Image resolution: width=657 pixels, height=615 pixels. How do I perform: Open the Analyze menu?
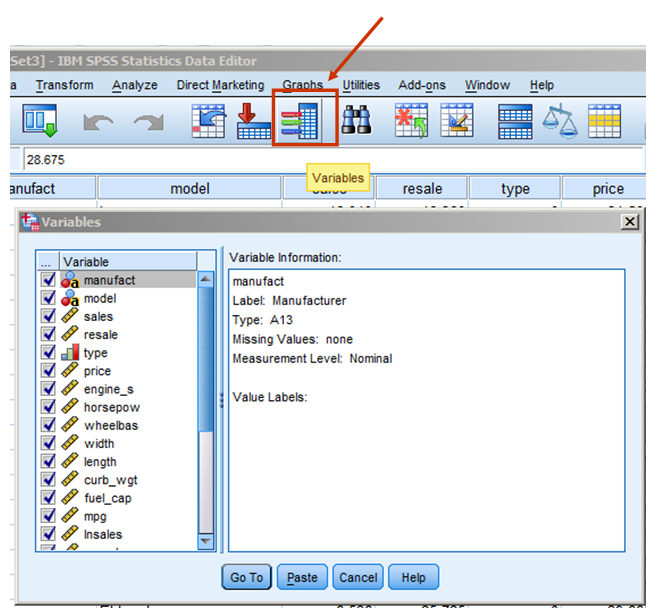pyautogui.click(x=135, y=85)
